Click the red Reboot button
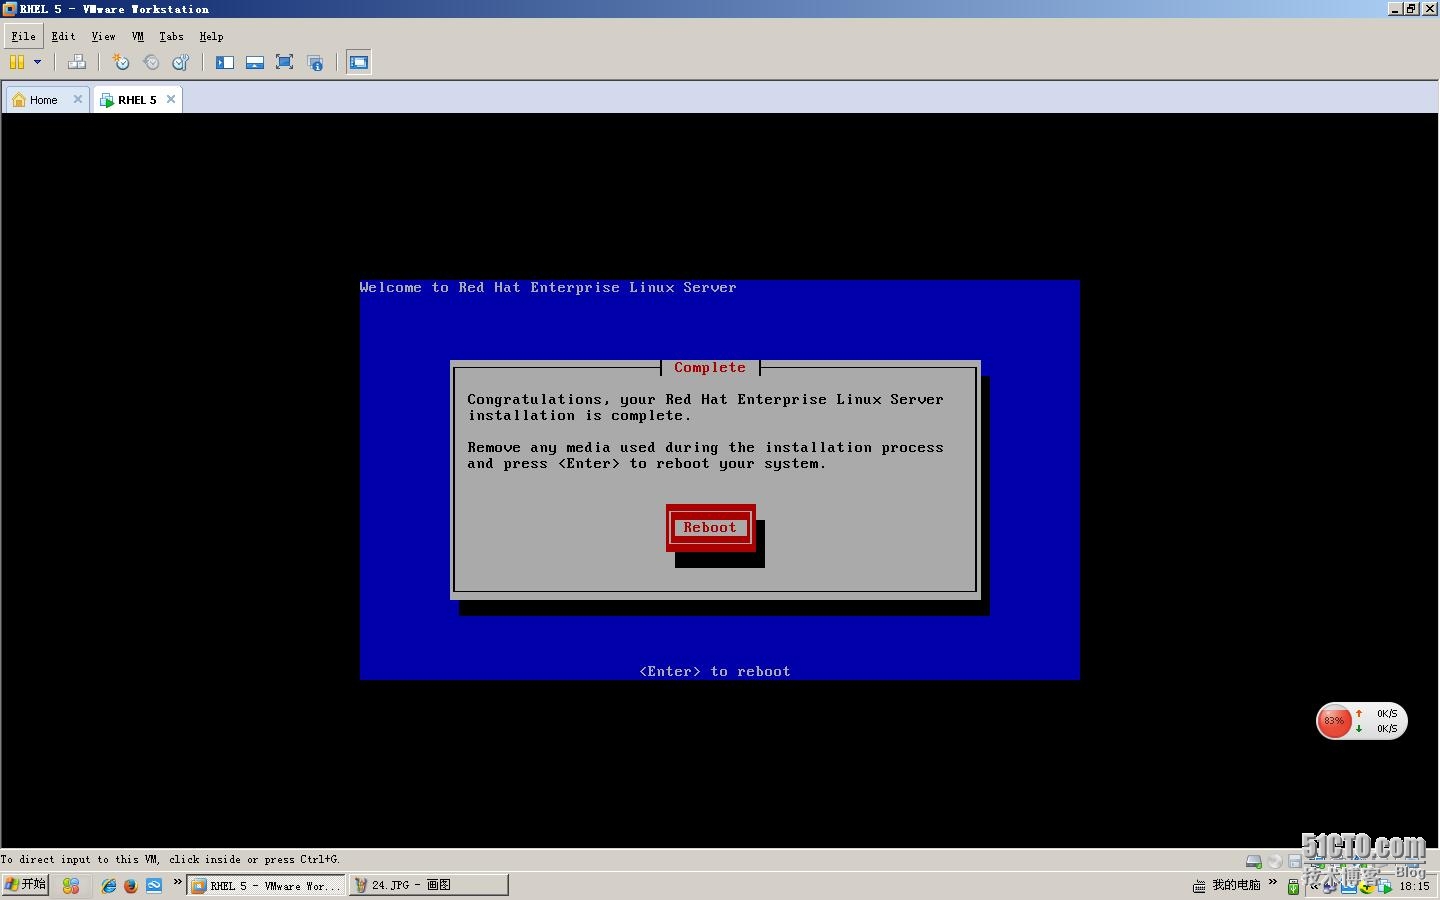Image resolution: width=1440 pixels, height=900 pixels. (x=710, y=528)
